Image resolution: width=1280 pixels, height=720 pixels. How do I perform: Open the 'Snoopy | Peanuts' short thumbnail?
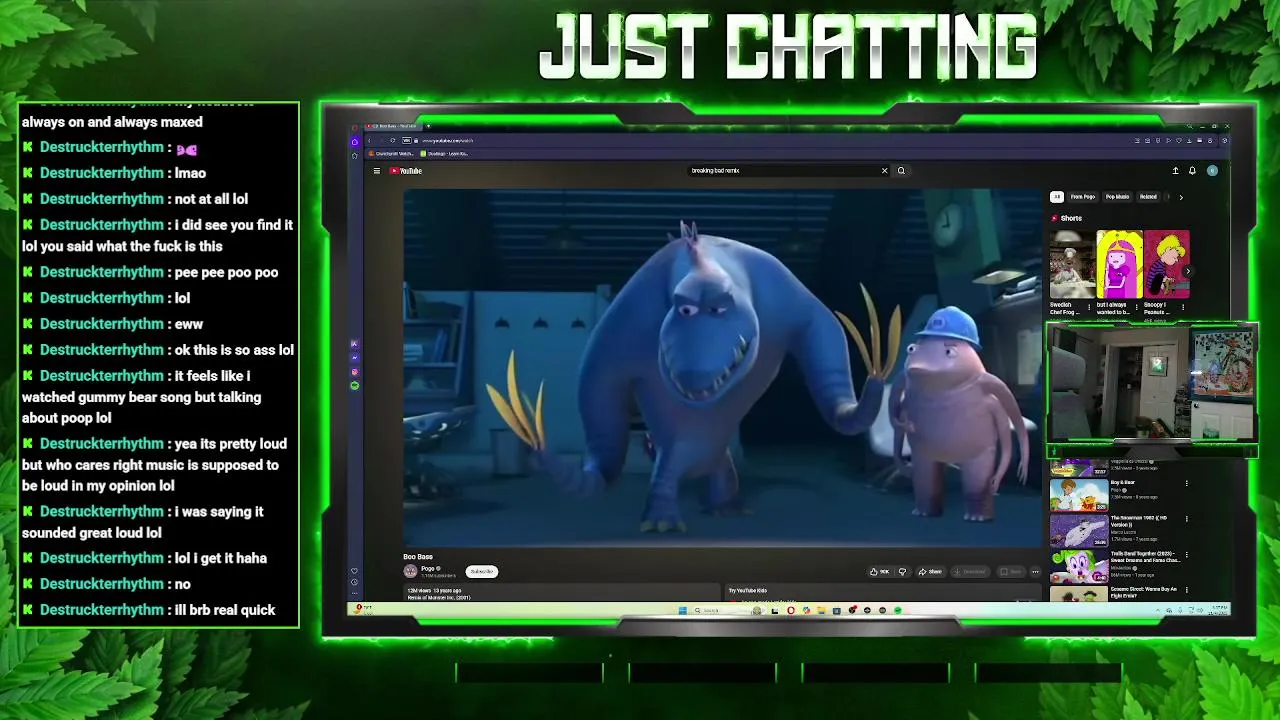tap(1166, 265)
